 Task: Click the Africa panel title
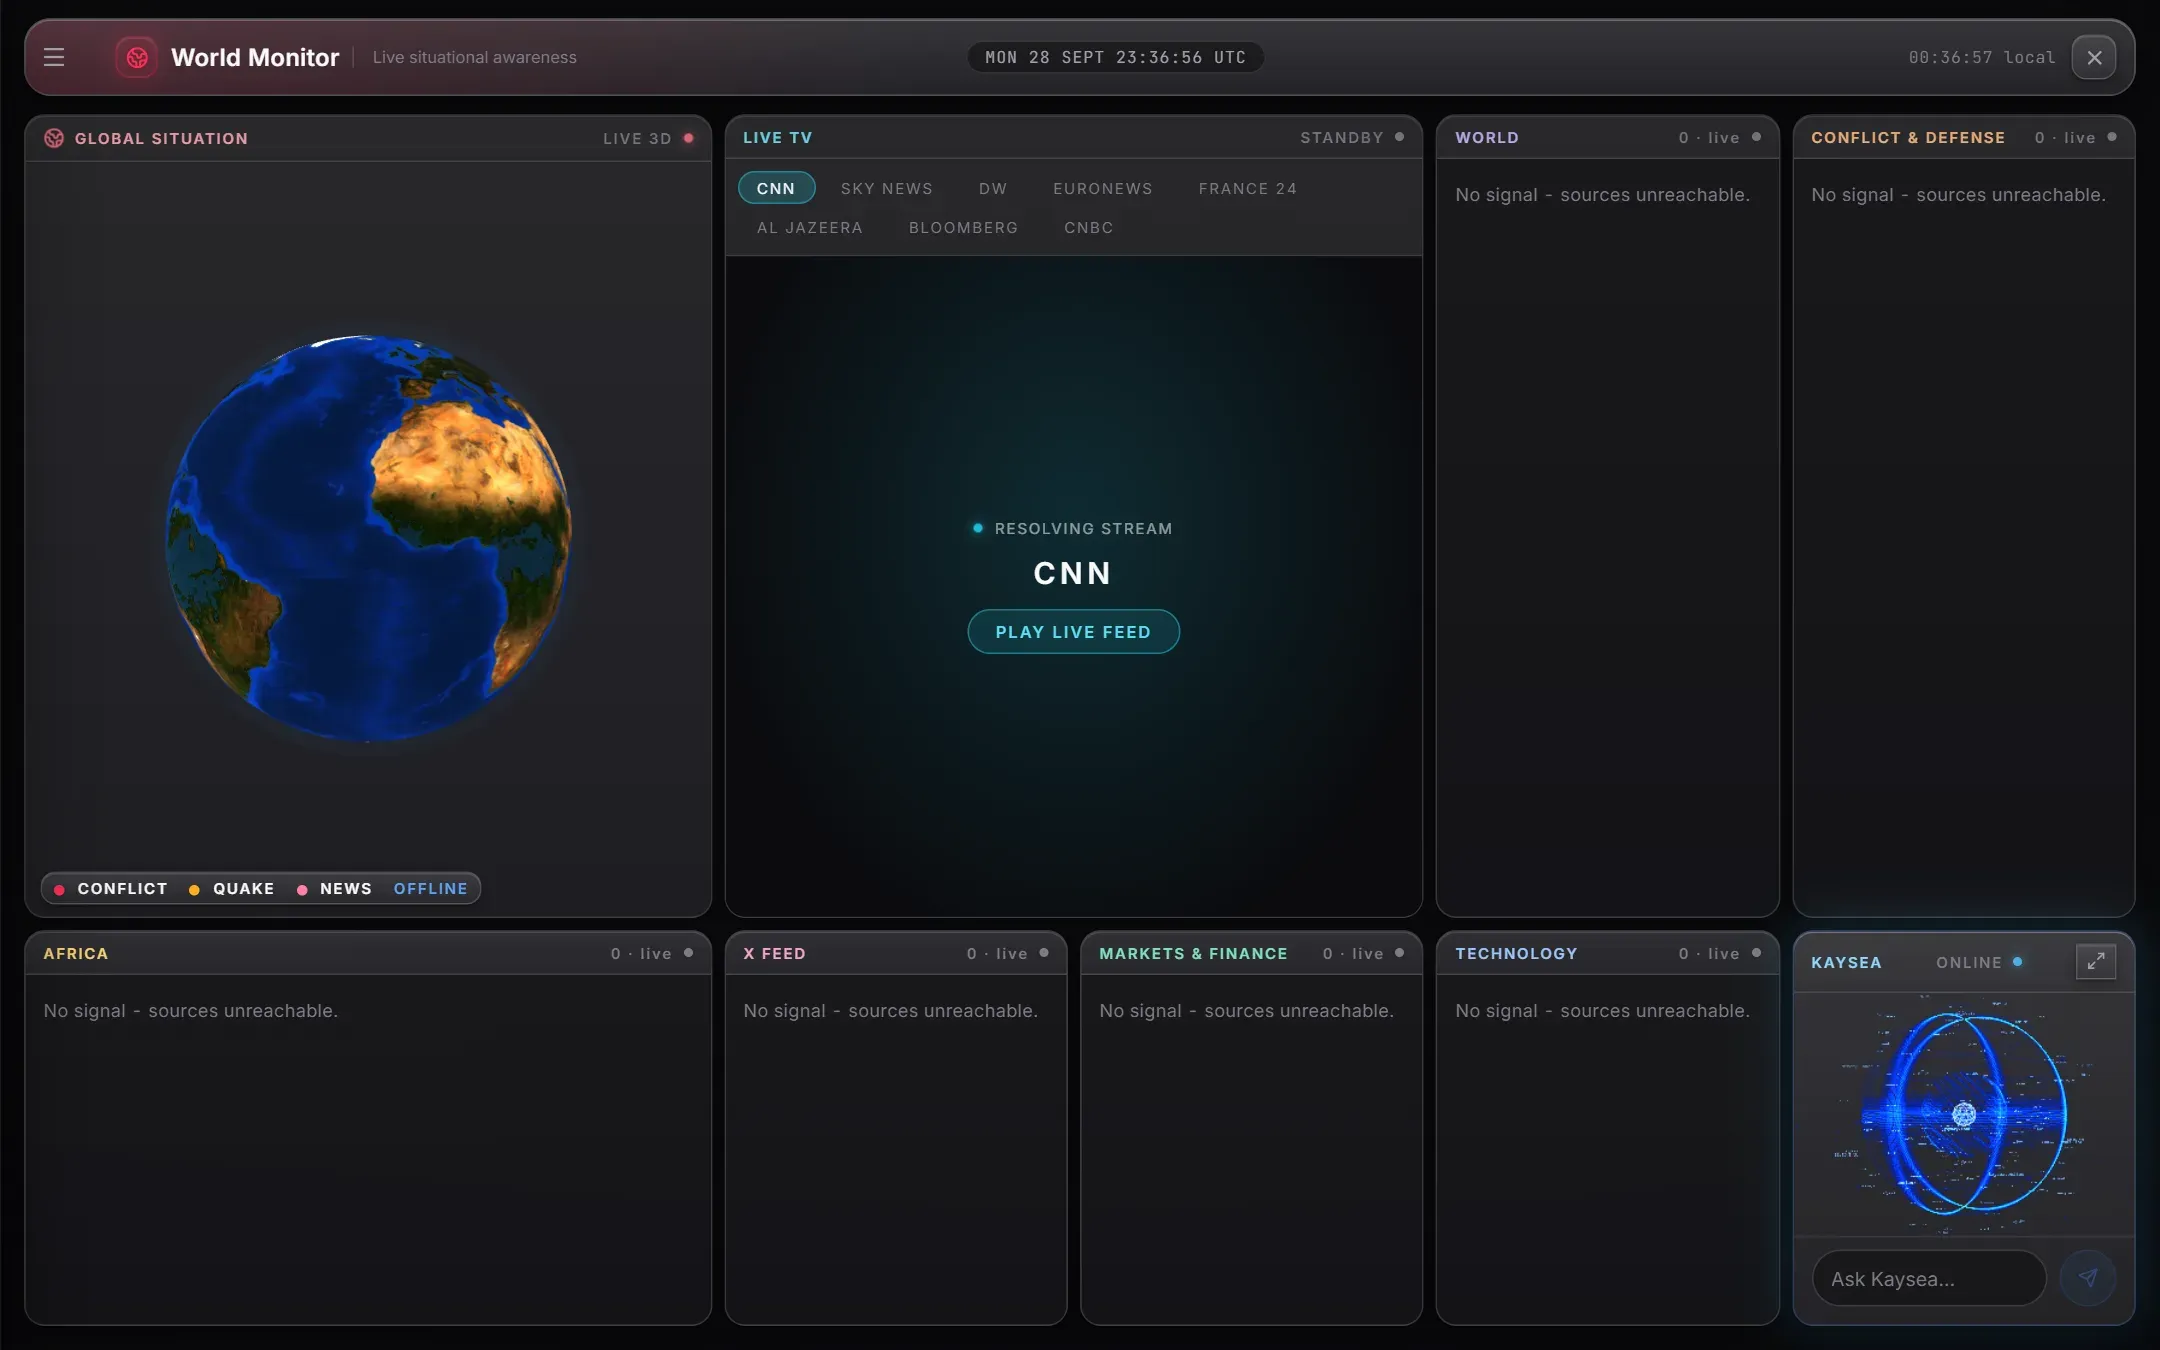76,953
